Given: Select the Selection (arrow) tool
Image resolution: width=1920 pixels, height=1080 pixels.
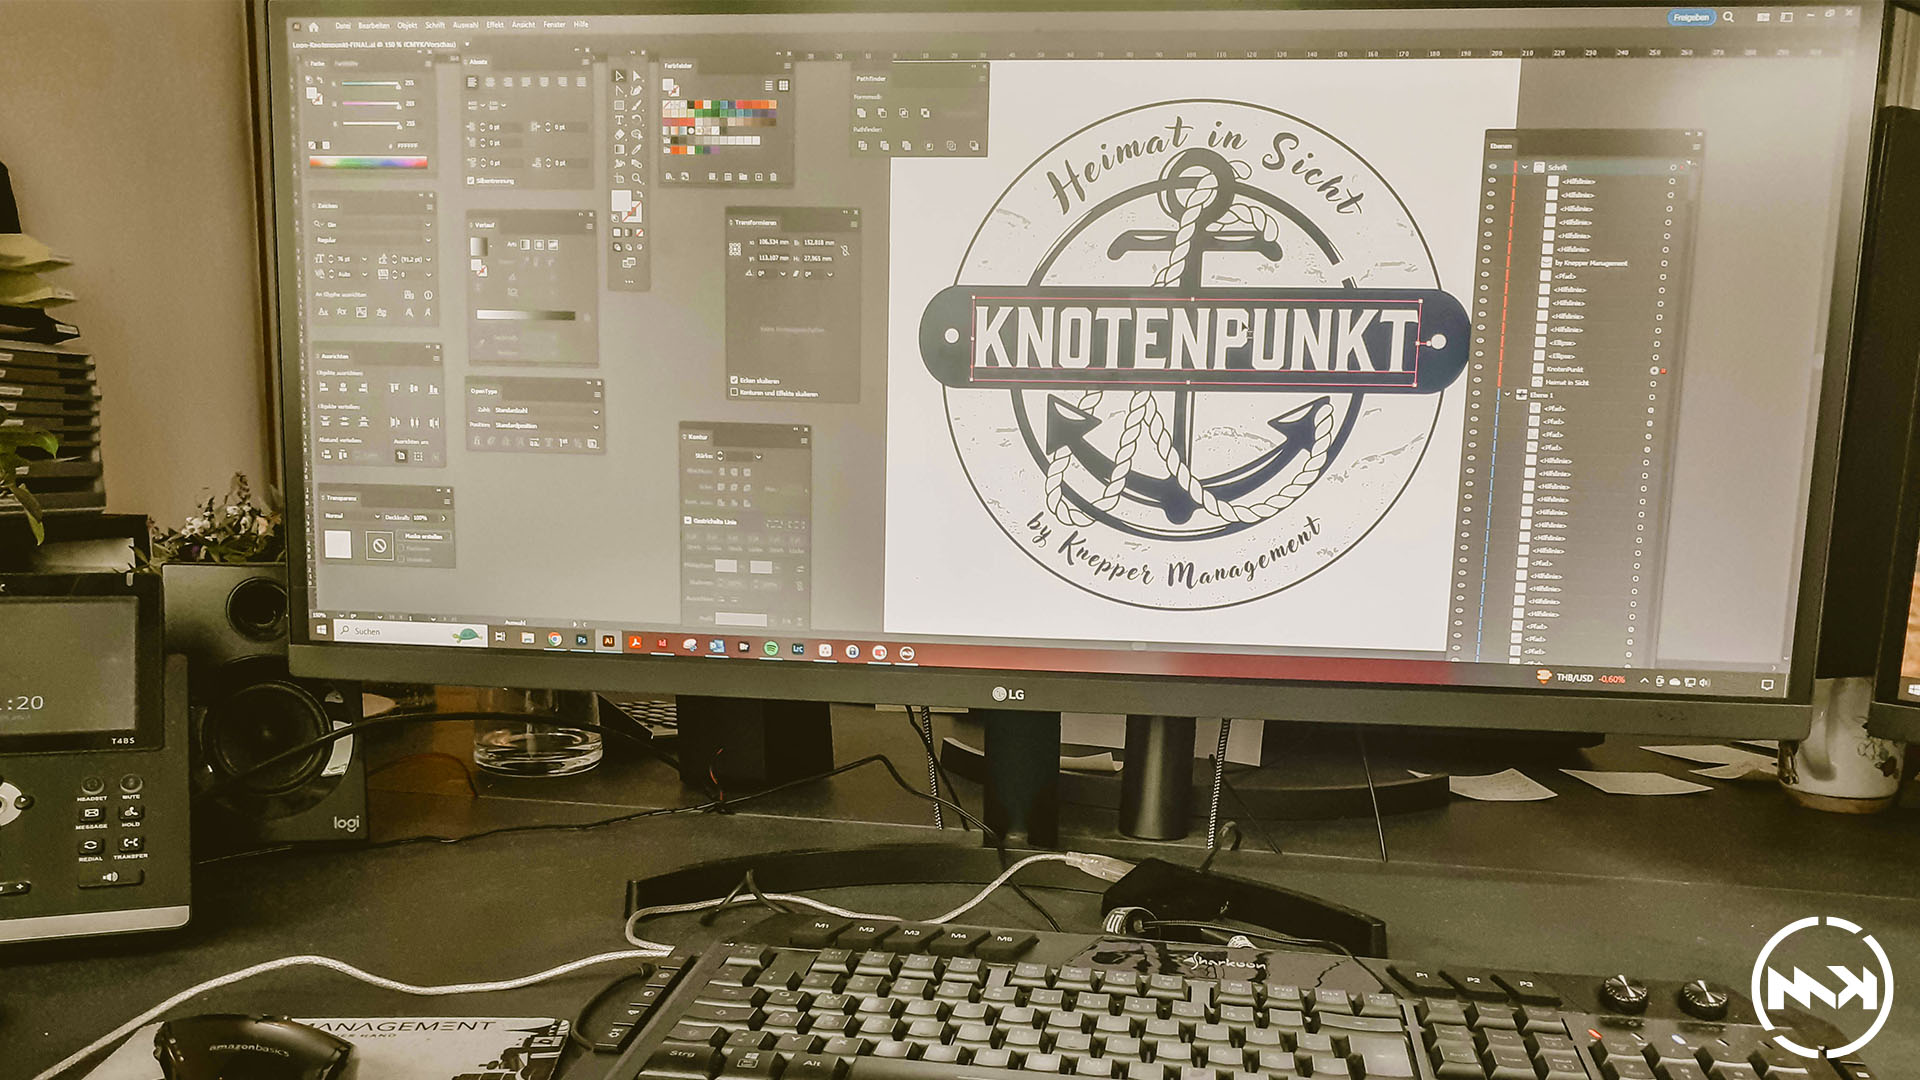Looking at the screenshot, I should [x=619, y=76].
